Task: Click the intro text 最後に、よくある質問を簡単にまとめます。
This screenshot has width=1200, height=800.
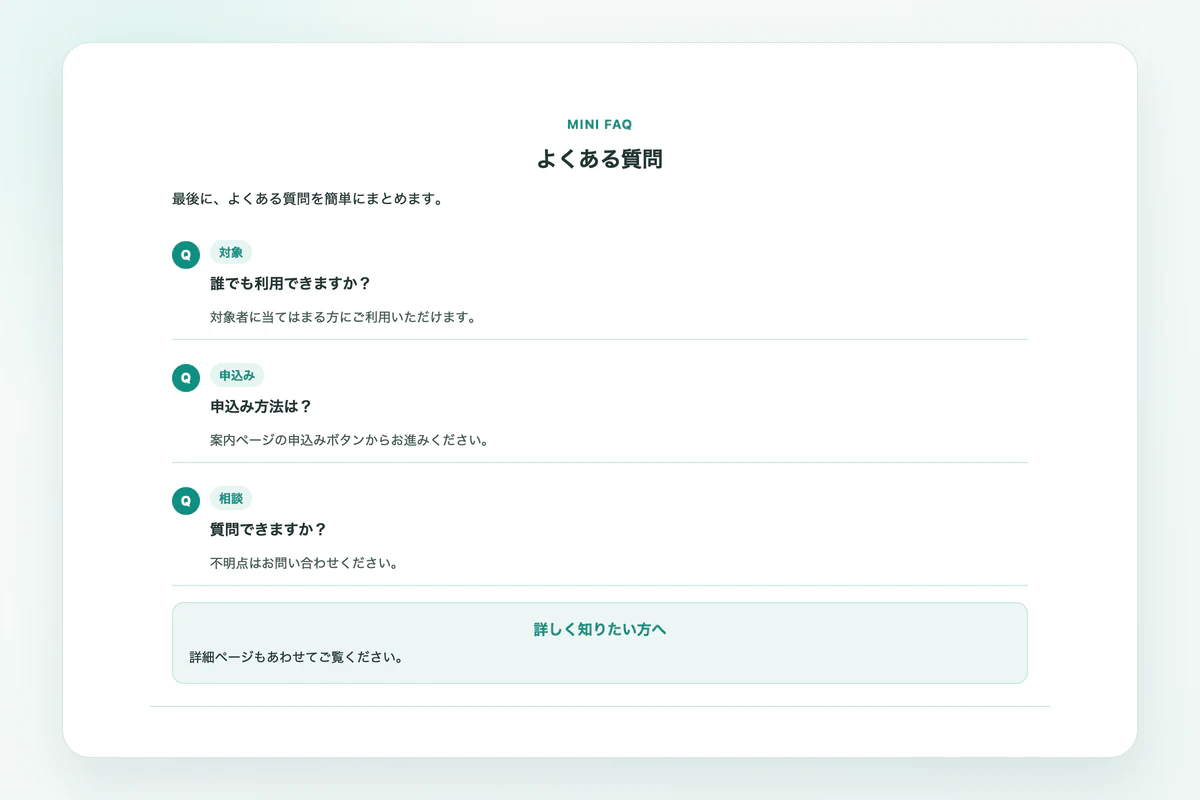Action: click(308, 199)
